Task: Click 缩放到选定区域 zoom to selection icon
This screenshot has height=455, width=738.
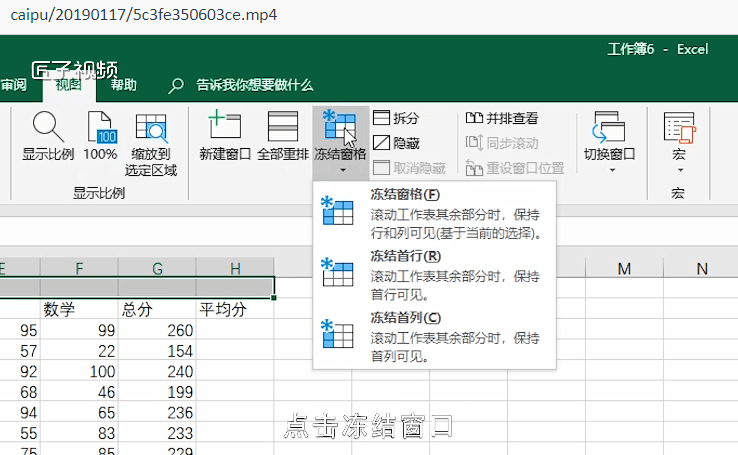Action: pos(151,129)
